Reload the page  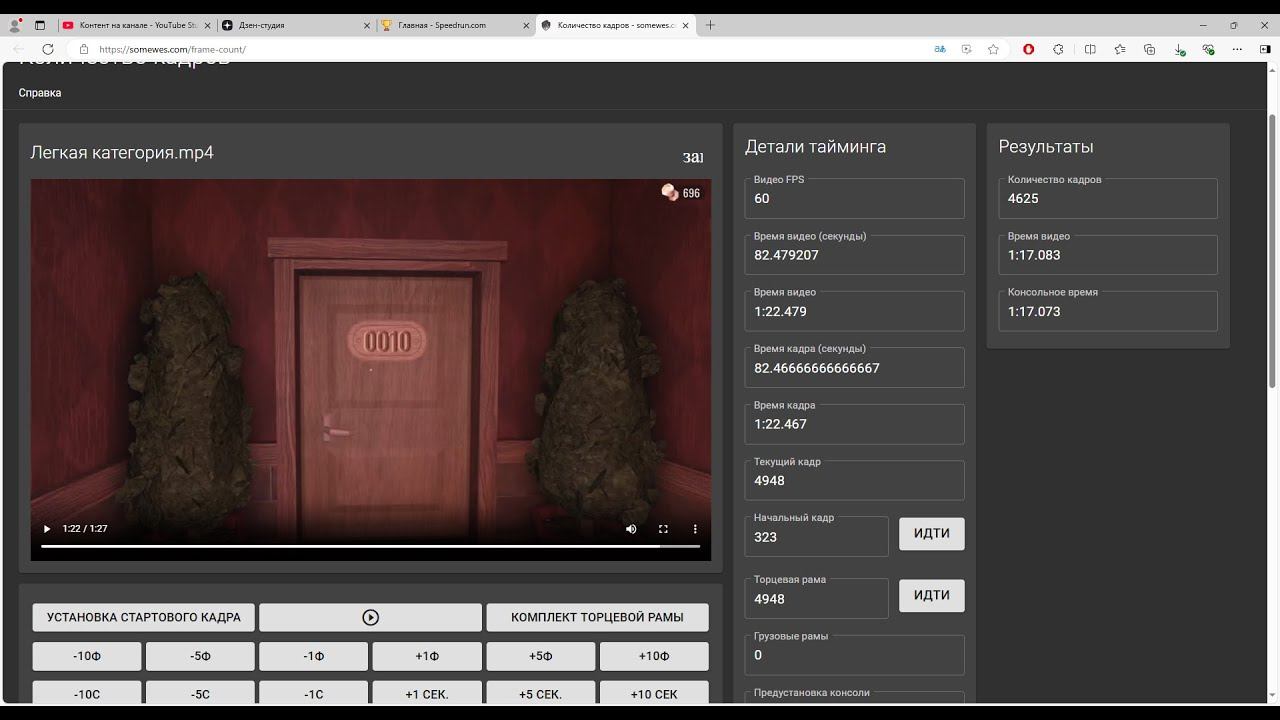47,49
